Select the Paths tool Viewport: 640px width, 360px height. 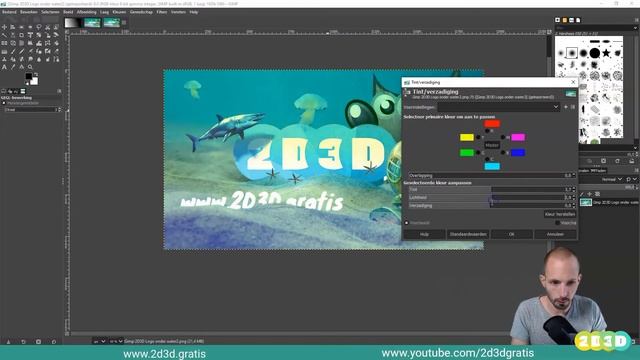pos(56,59)
